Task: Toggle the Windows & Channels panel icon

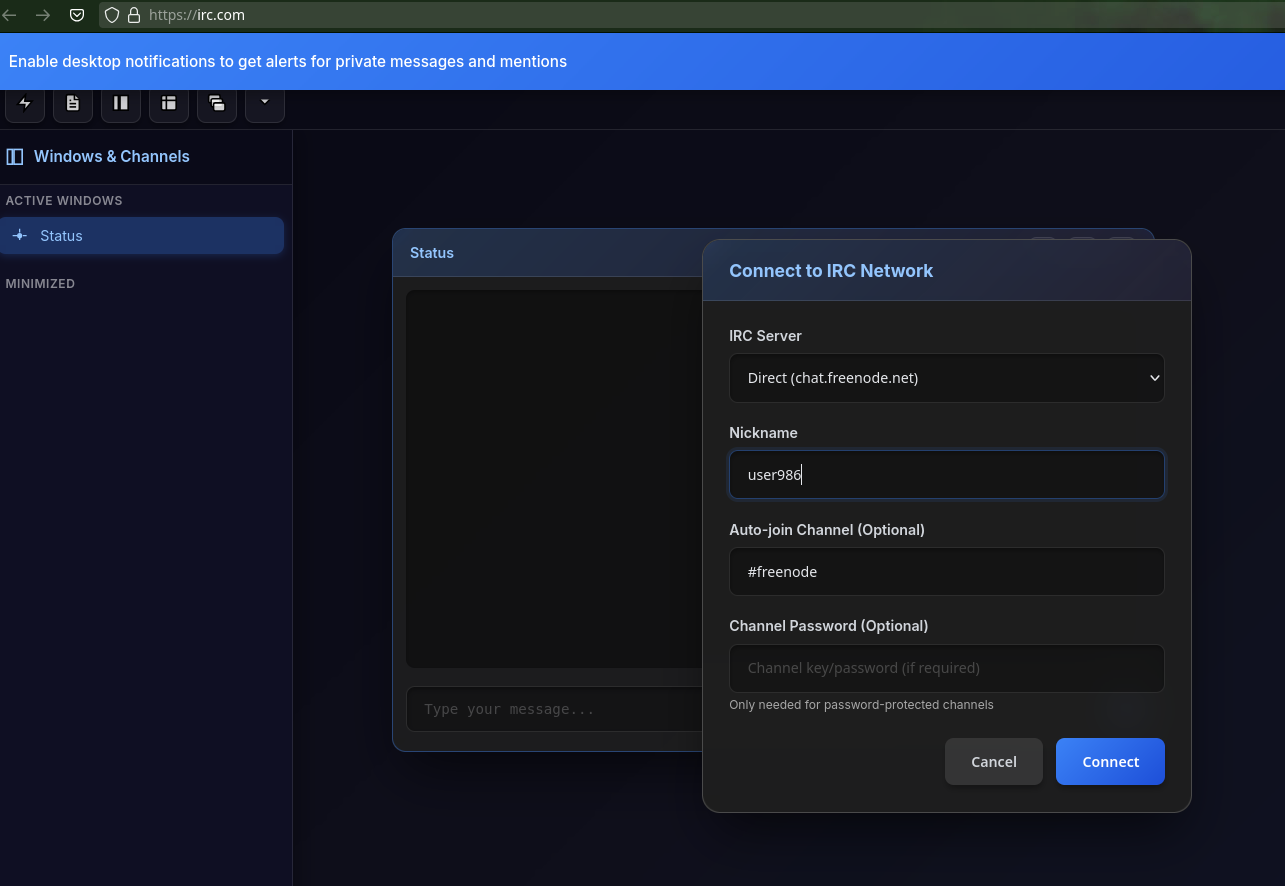Action: point(15,157)
